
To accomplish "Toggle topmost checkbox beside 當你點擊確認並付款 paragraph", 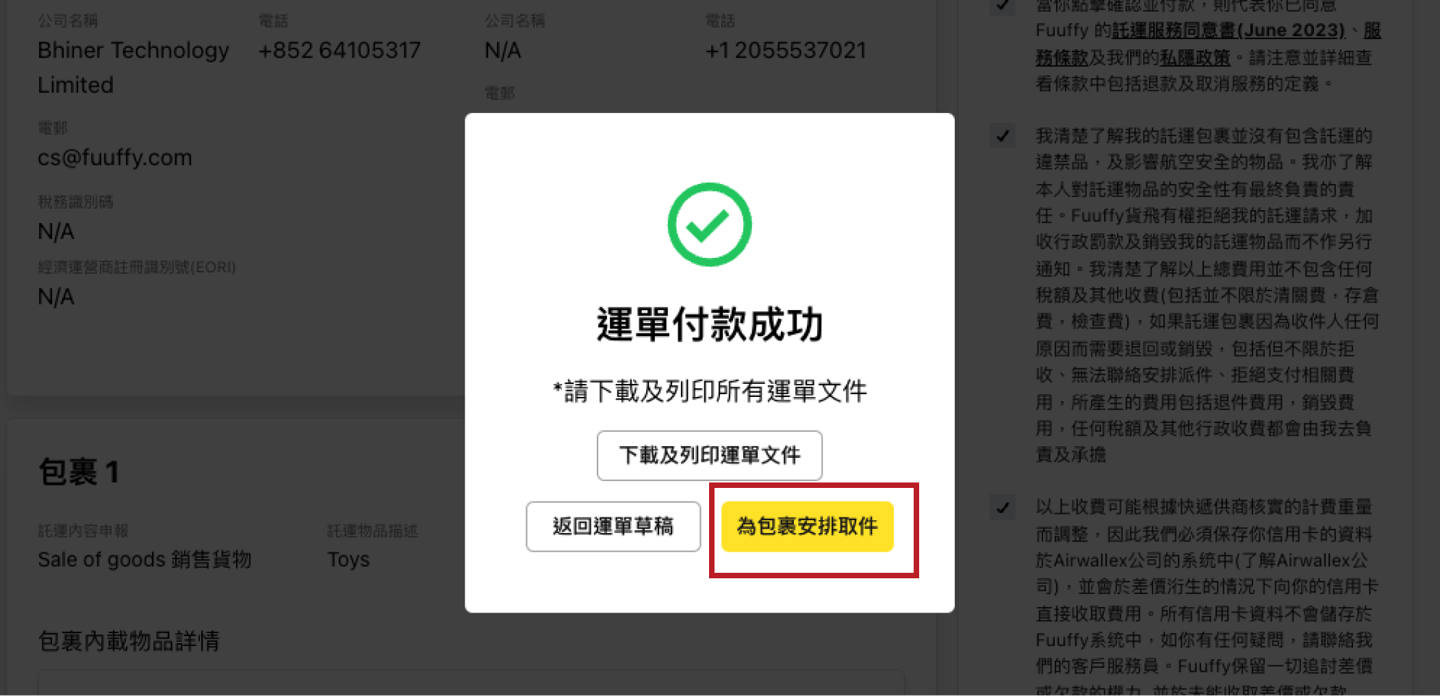I will 1002,6.
